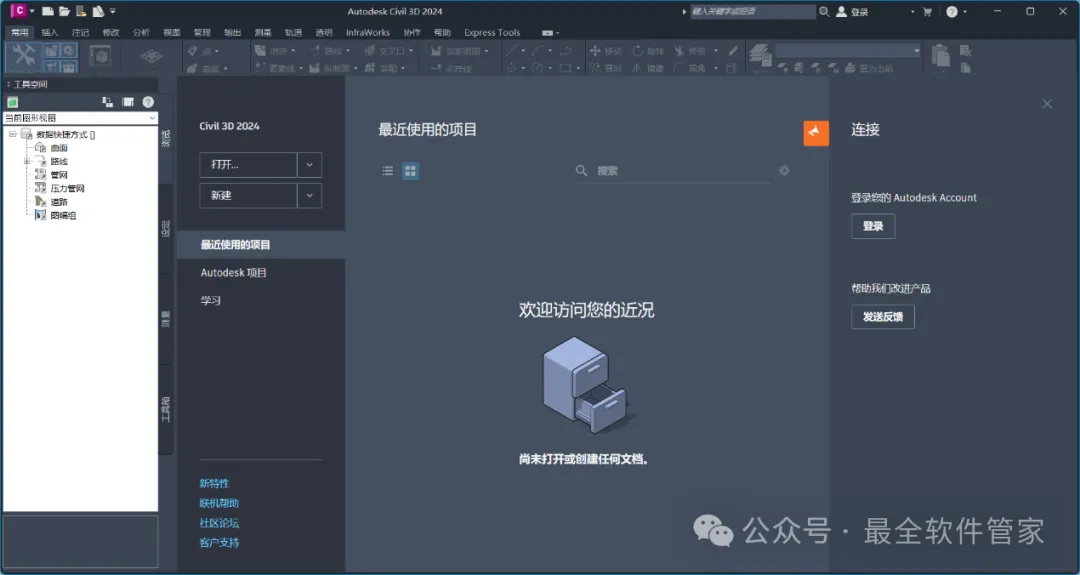Click the tree view toggle icon in Toolspace
The image size is (1080, 575).
pyautogui.click(x=107, y=102)
